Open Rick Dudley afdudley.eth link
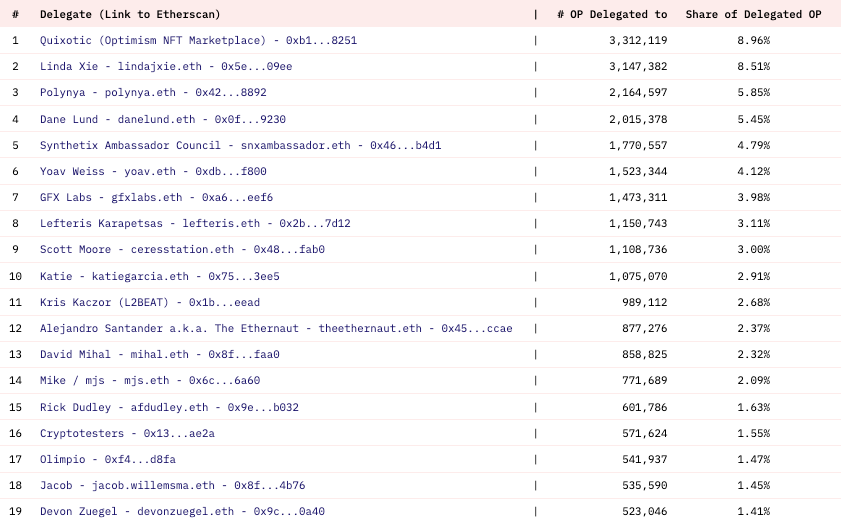This screenshot has width=841, height=524. 169,407
